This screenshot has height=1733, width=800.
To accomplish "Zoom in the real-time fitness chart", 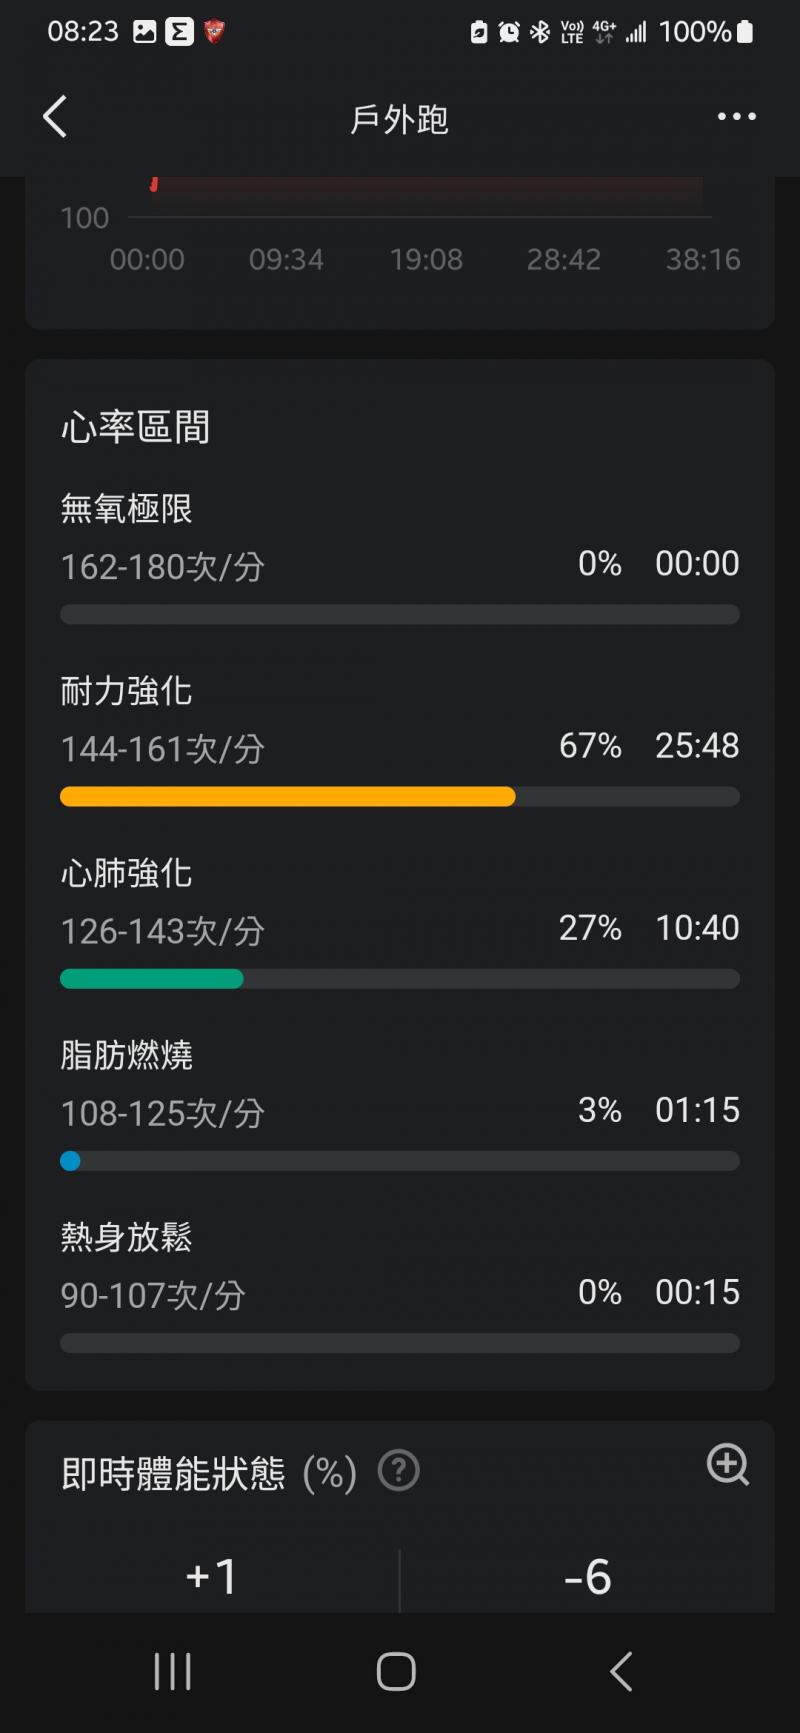I will point(727,1465).
